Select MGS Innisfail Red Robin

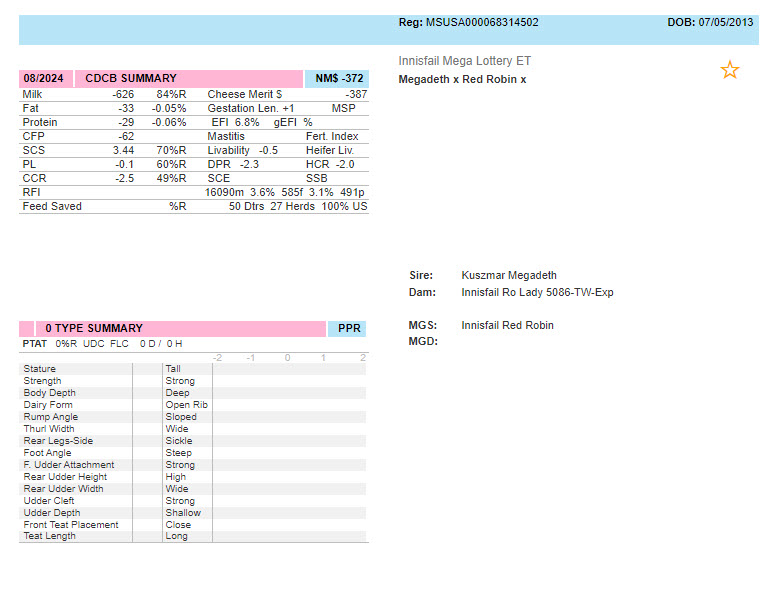point(507,325)
